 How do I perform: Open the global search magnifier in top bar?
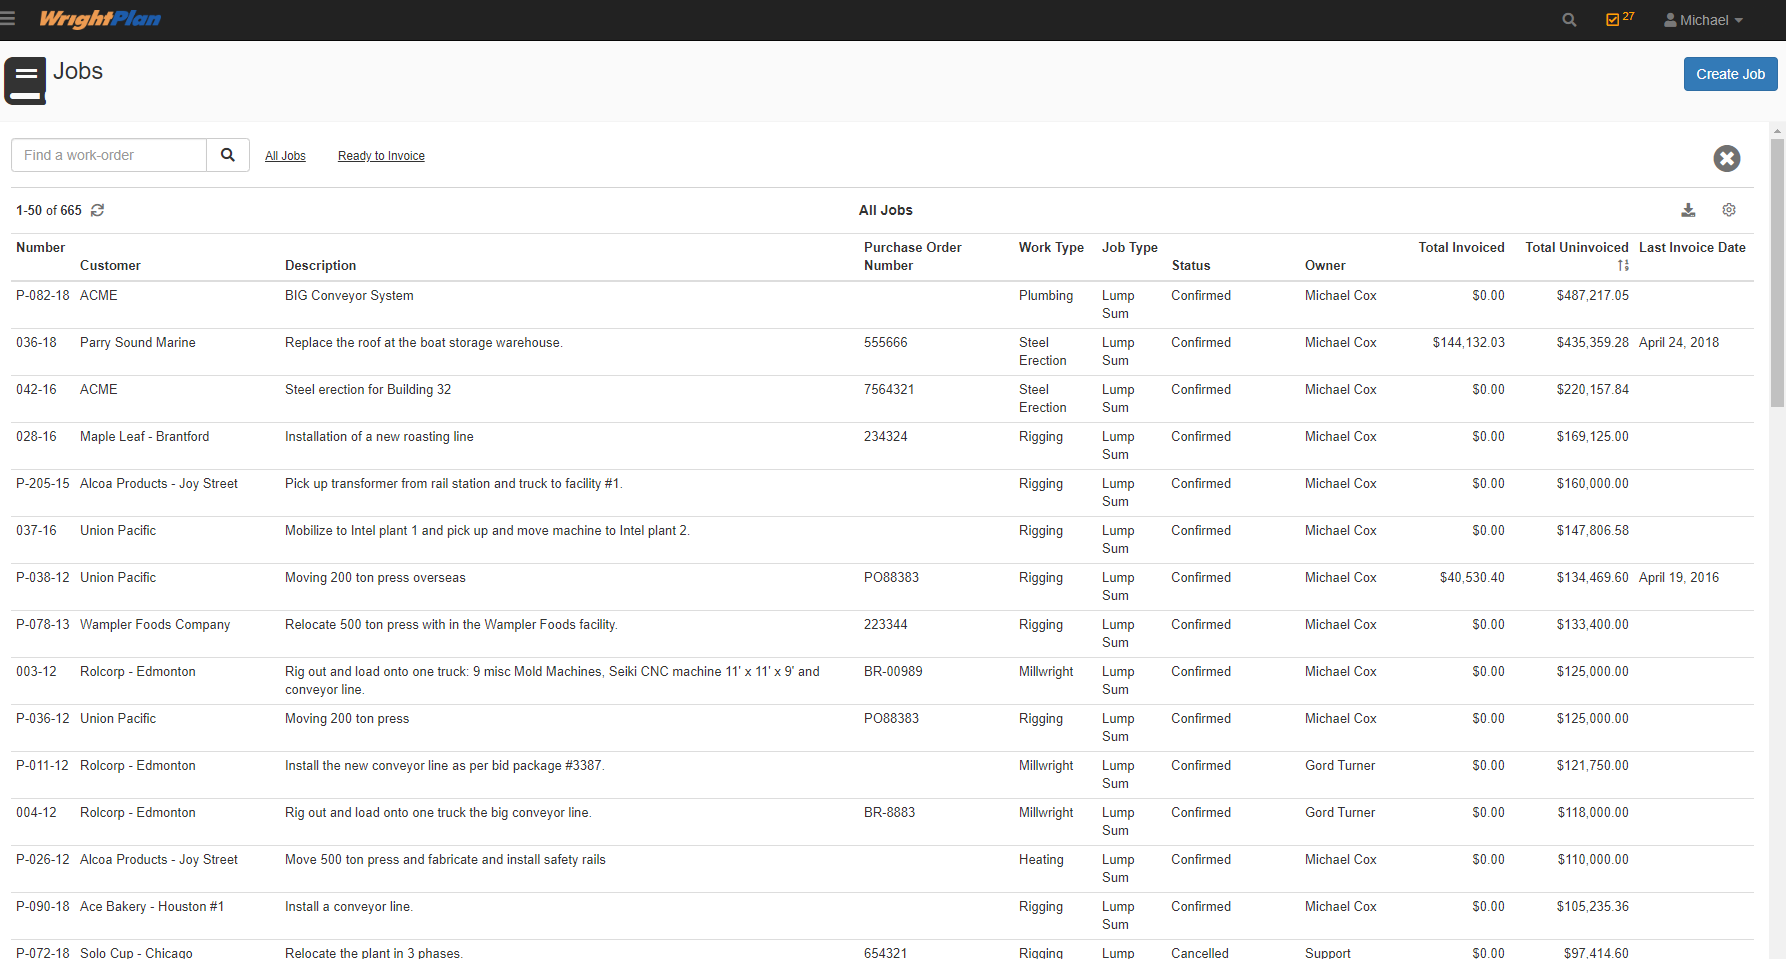1568,19
